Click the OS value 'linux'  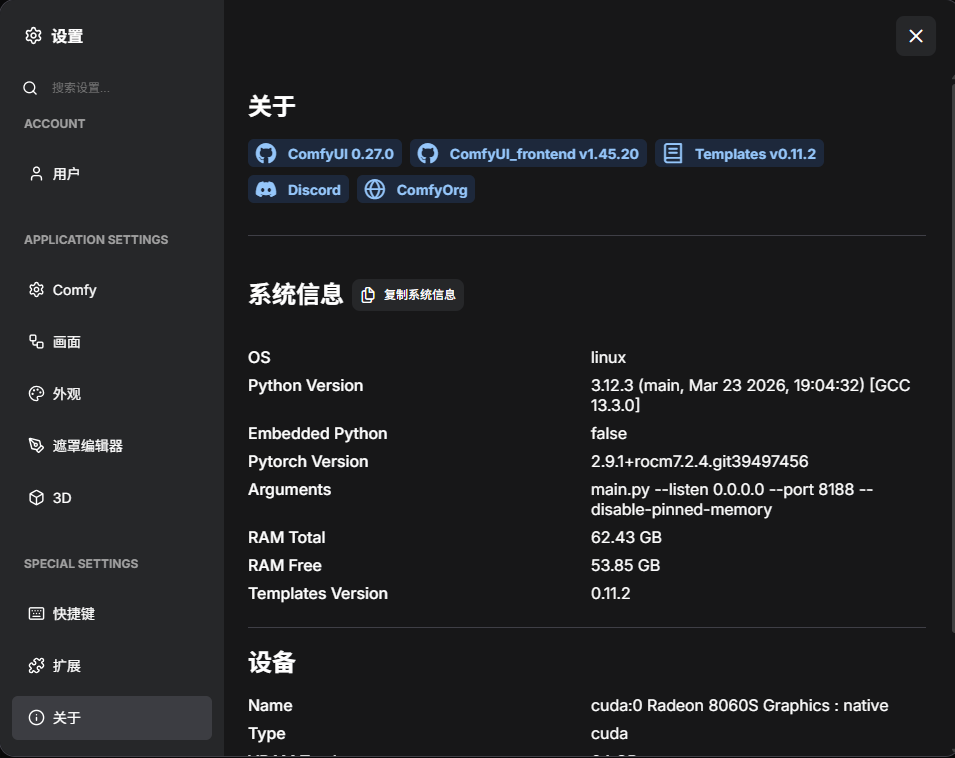click(608, 357)
